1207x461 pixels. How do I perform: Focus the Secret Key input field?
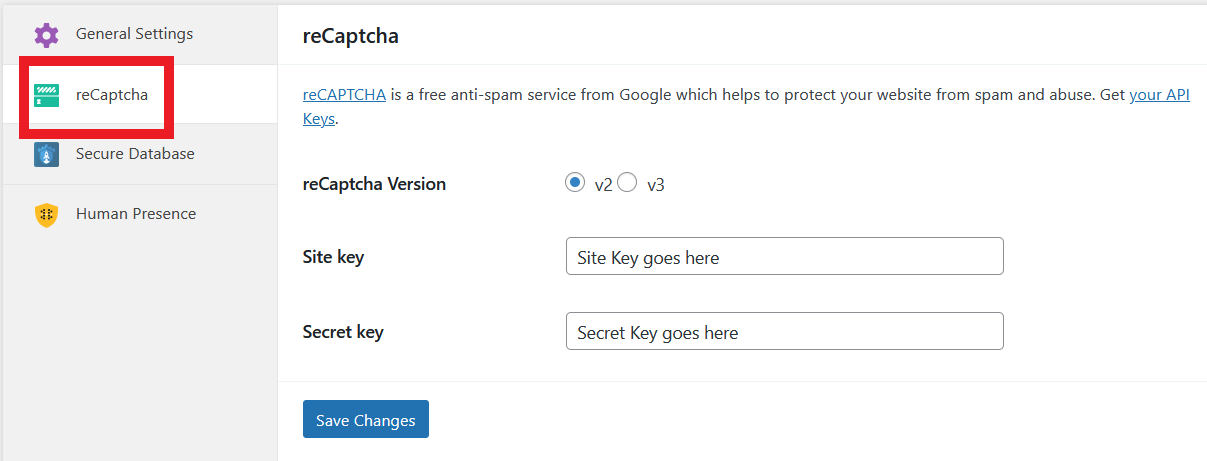click(x=785, y=331)
